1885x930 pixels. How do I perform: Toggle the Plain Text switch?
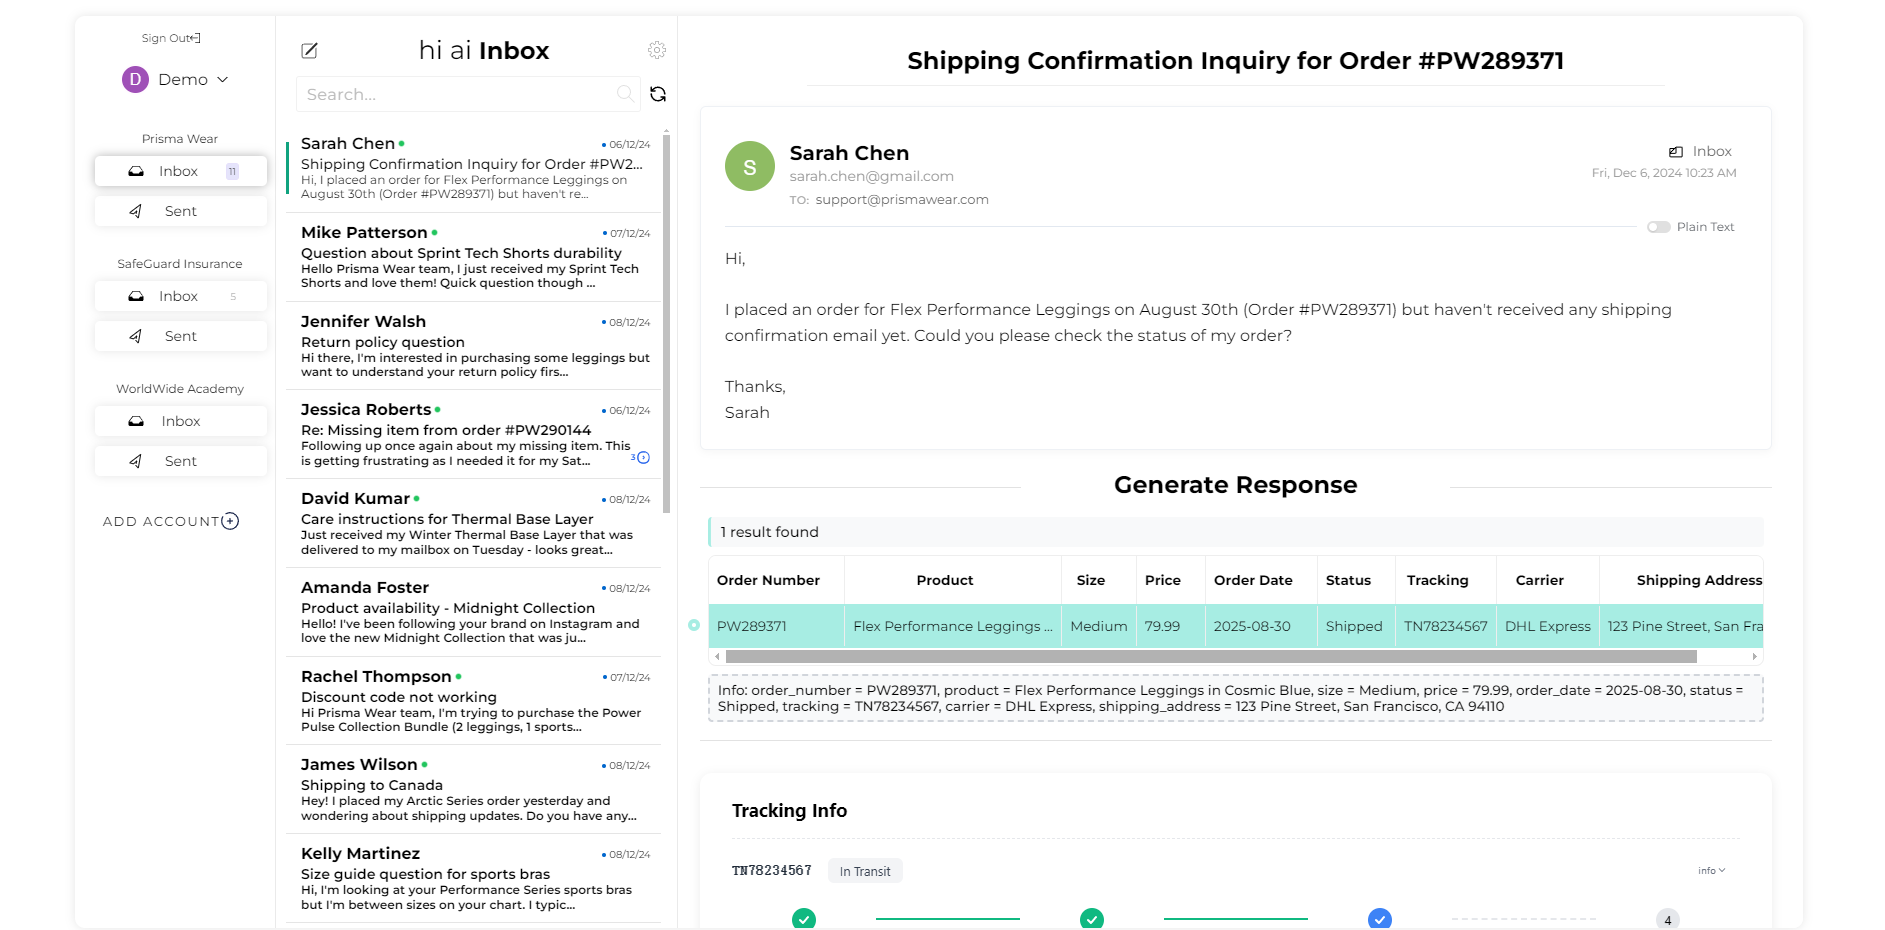(x=1659, y=227)
